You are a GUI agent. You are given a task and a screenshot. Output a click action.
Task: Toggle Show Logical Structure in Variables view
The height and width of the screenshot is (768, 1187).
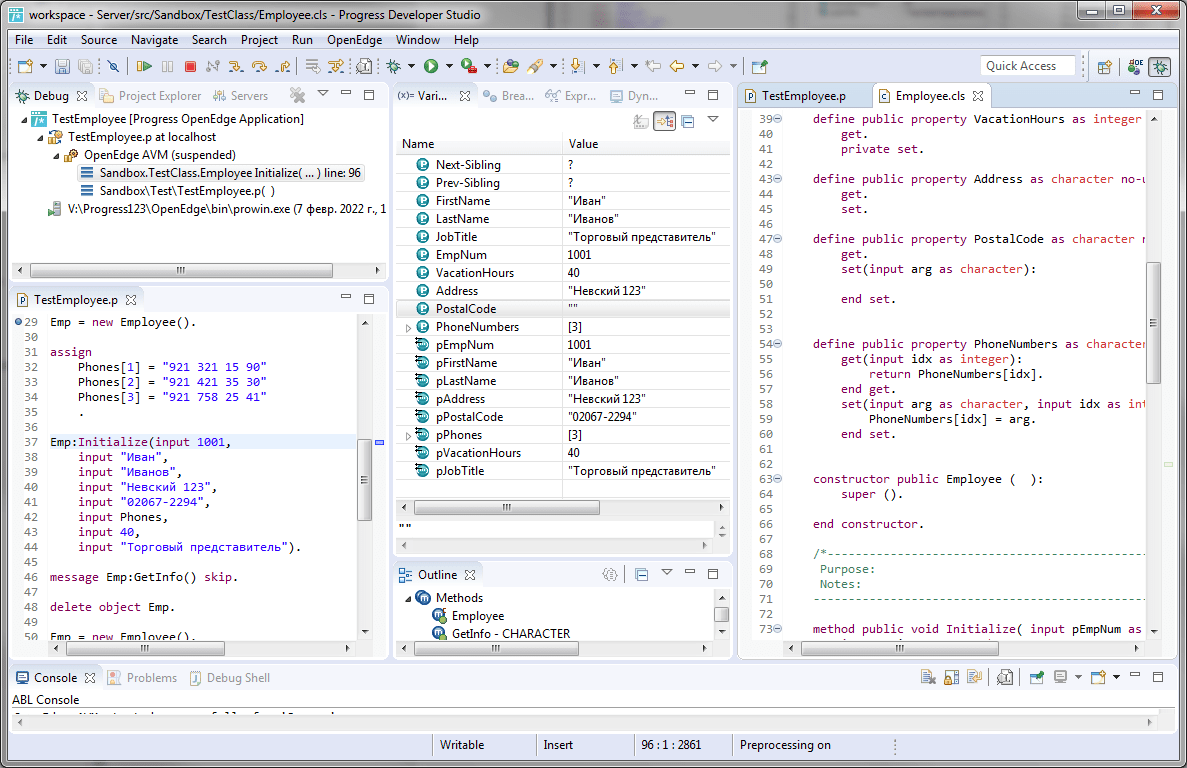(665, 121)
